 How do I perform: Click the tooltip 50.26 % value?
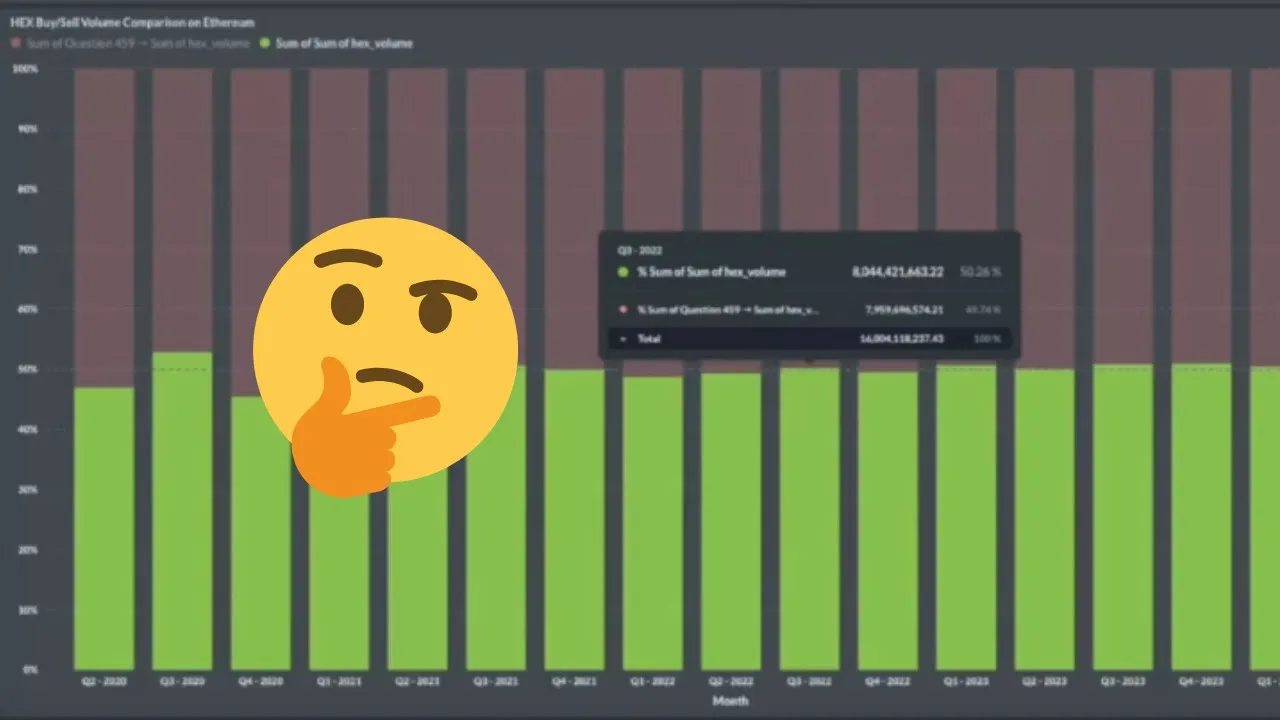pos(981,272)
